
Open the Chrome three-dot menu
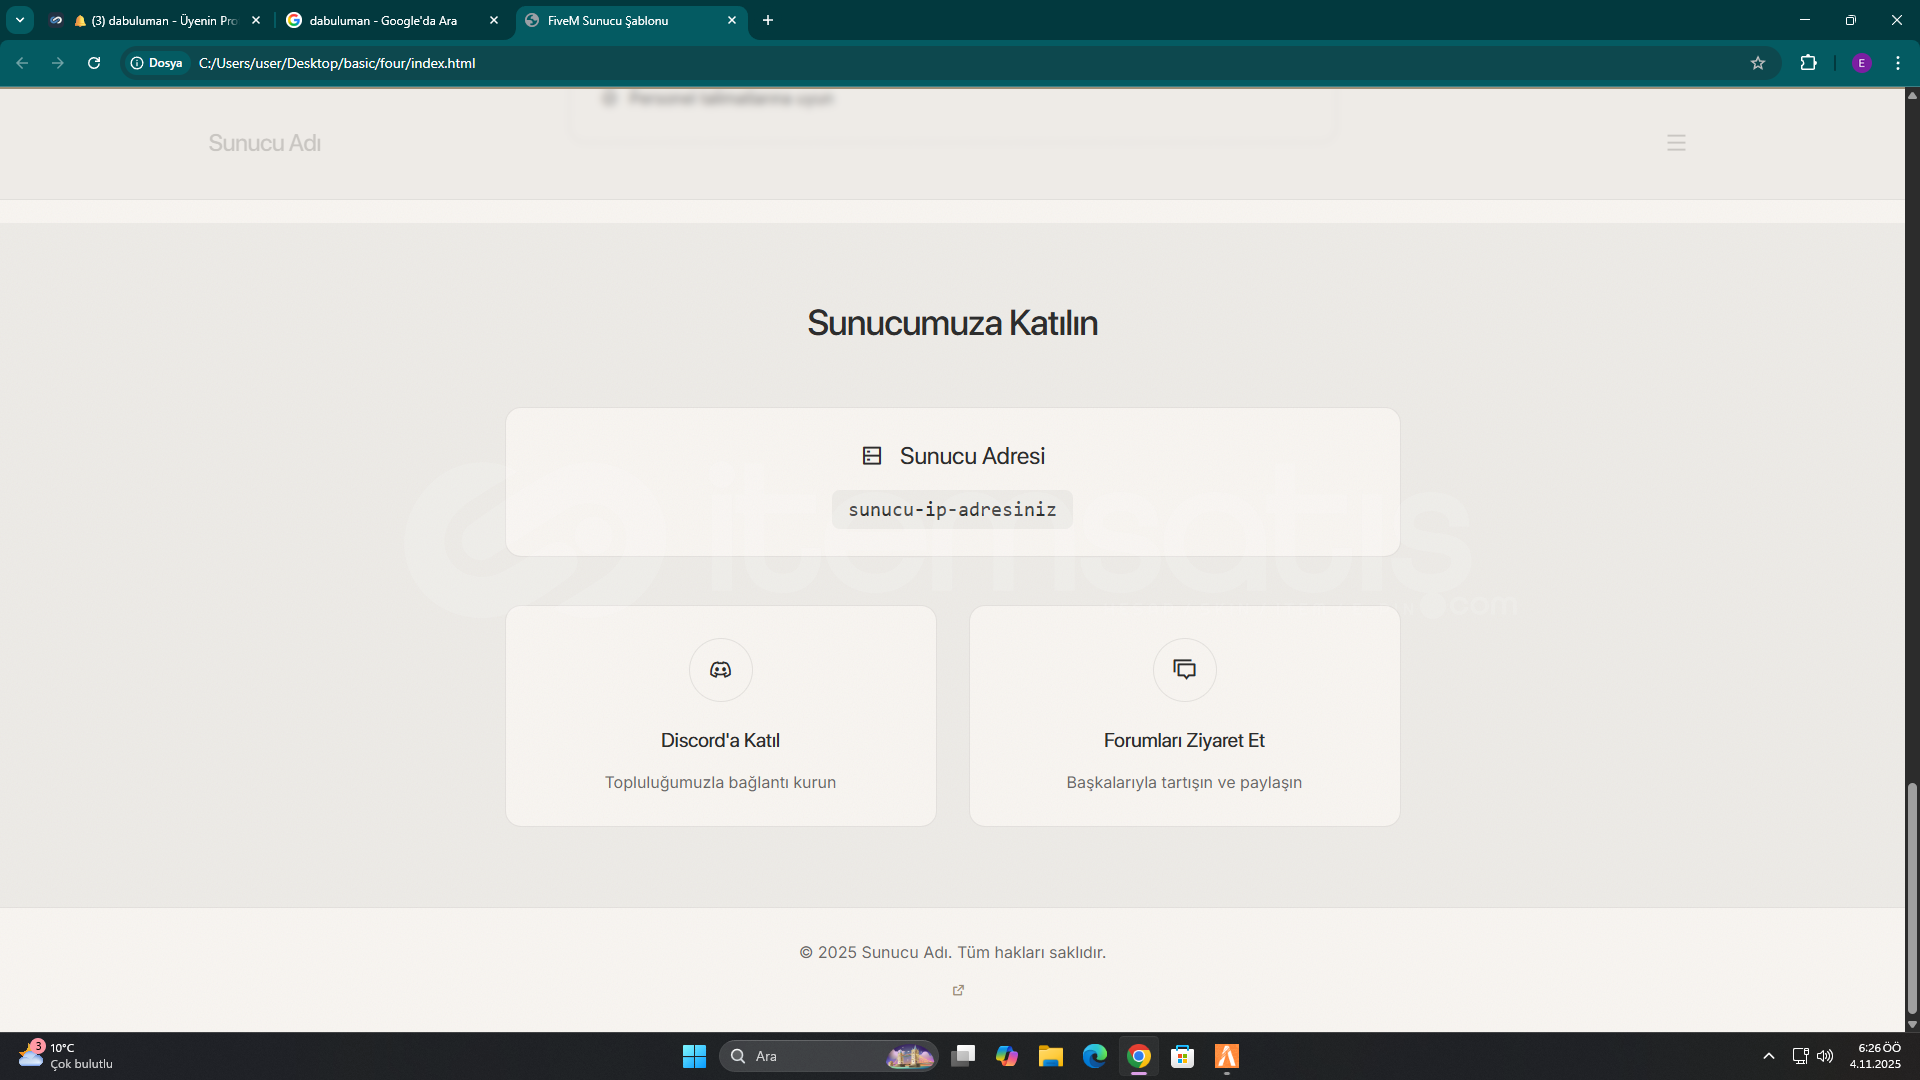point(1898,63)
